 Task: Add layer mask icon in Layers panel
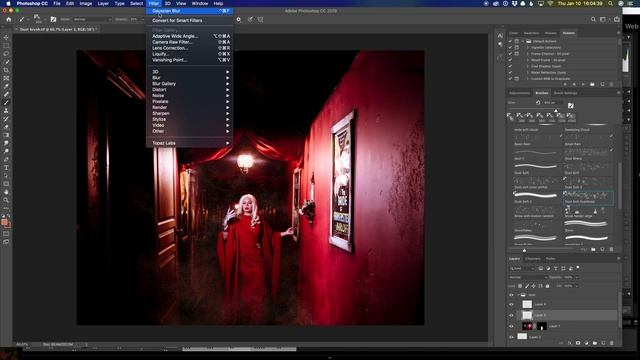click(x=578, y=343)
